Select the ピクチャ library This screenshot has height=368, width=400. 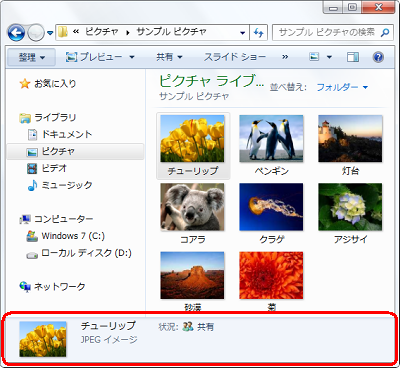click(75, 151)
